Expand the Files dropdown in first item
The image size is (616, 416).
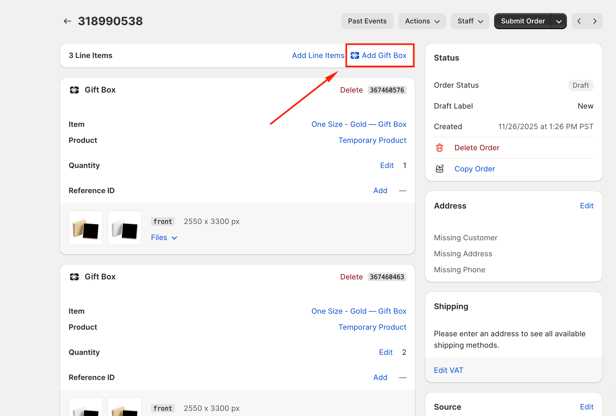tap(164, 238)
